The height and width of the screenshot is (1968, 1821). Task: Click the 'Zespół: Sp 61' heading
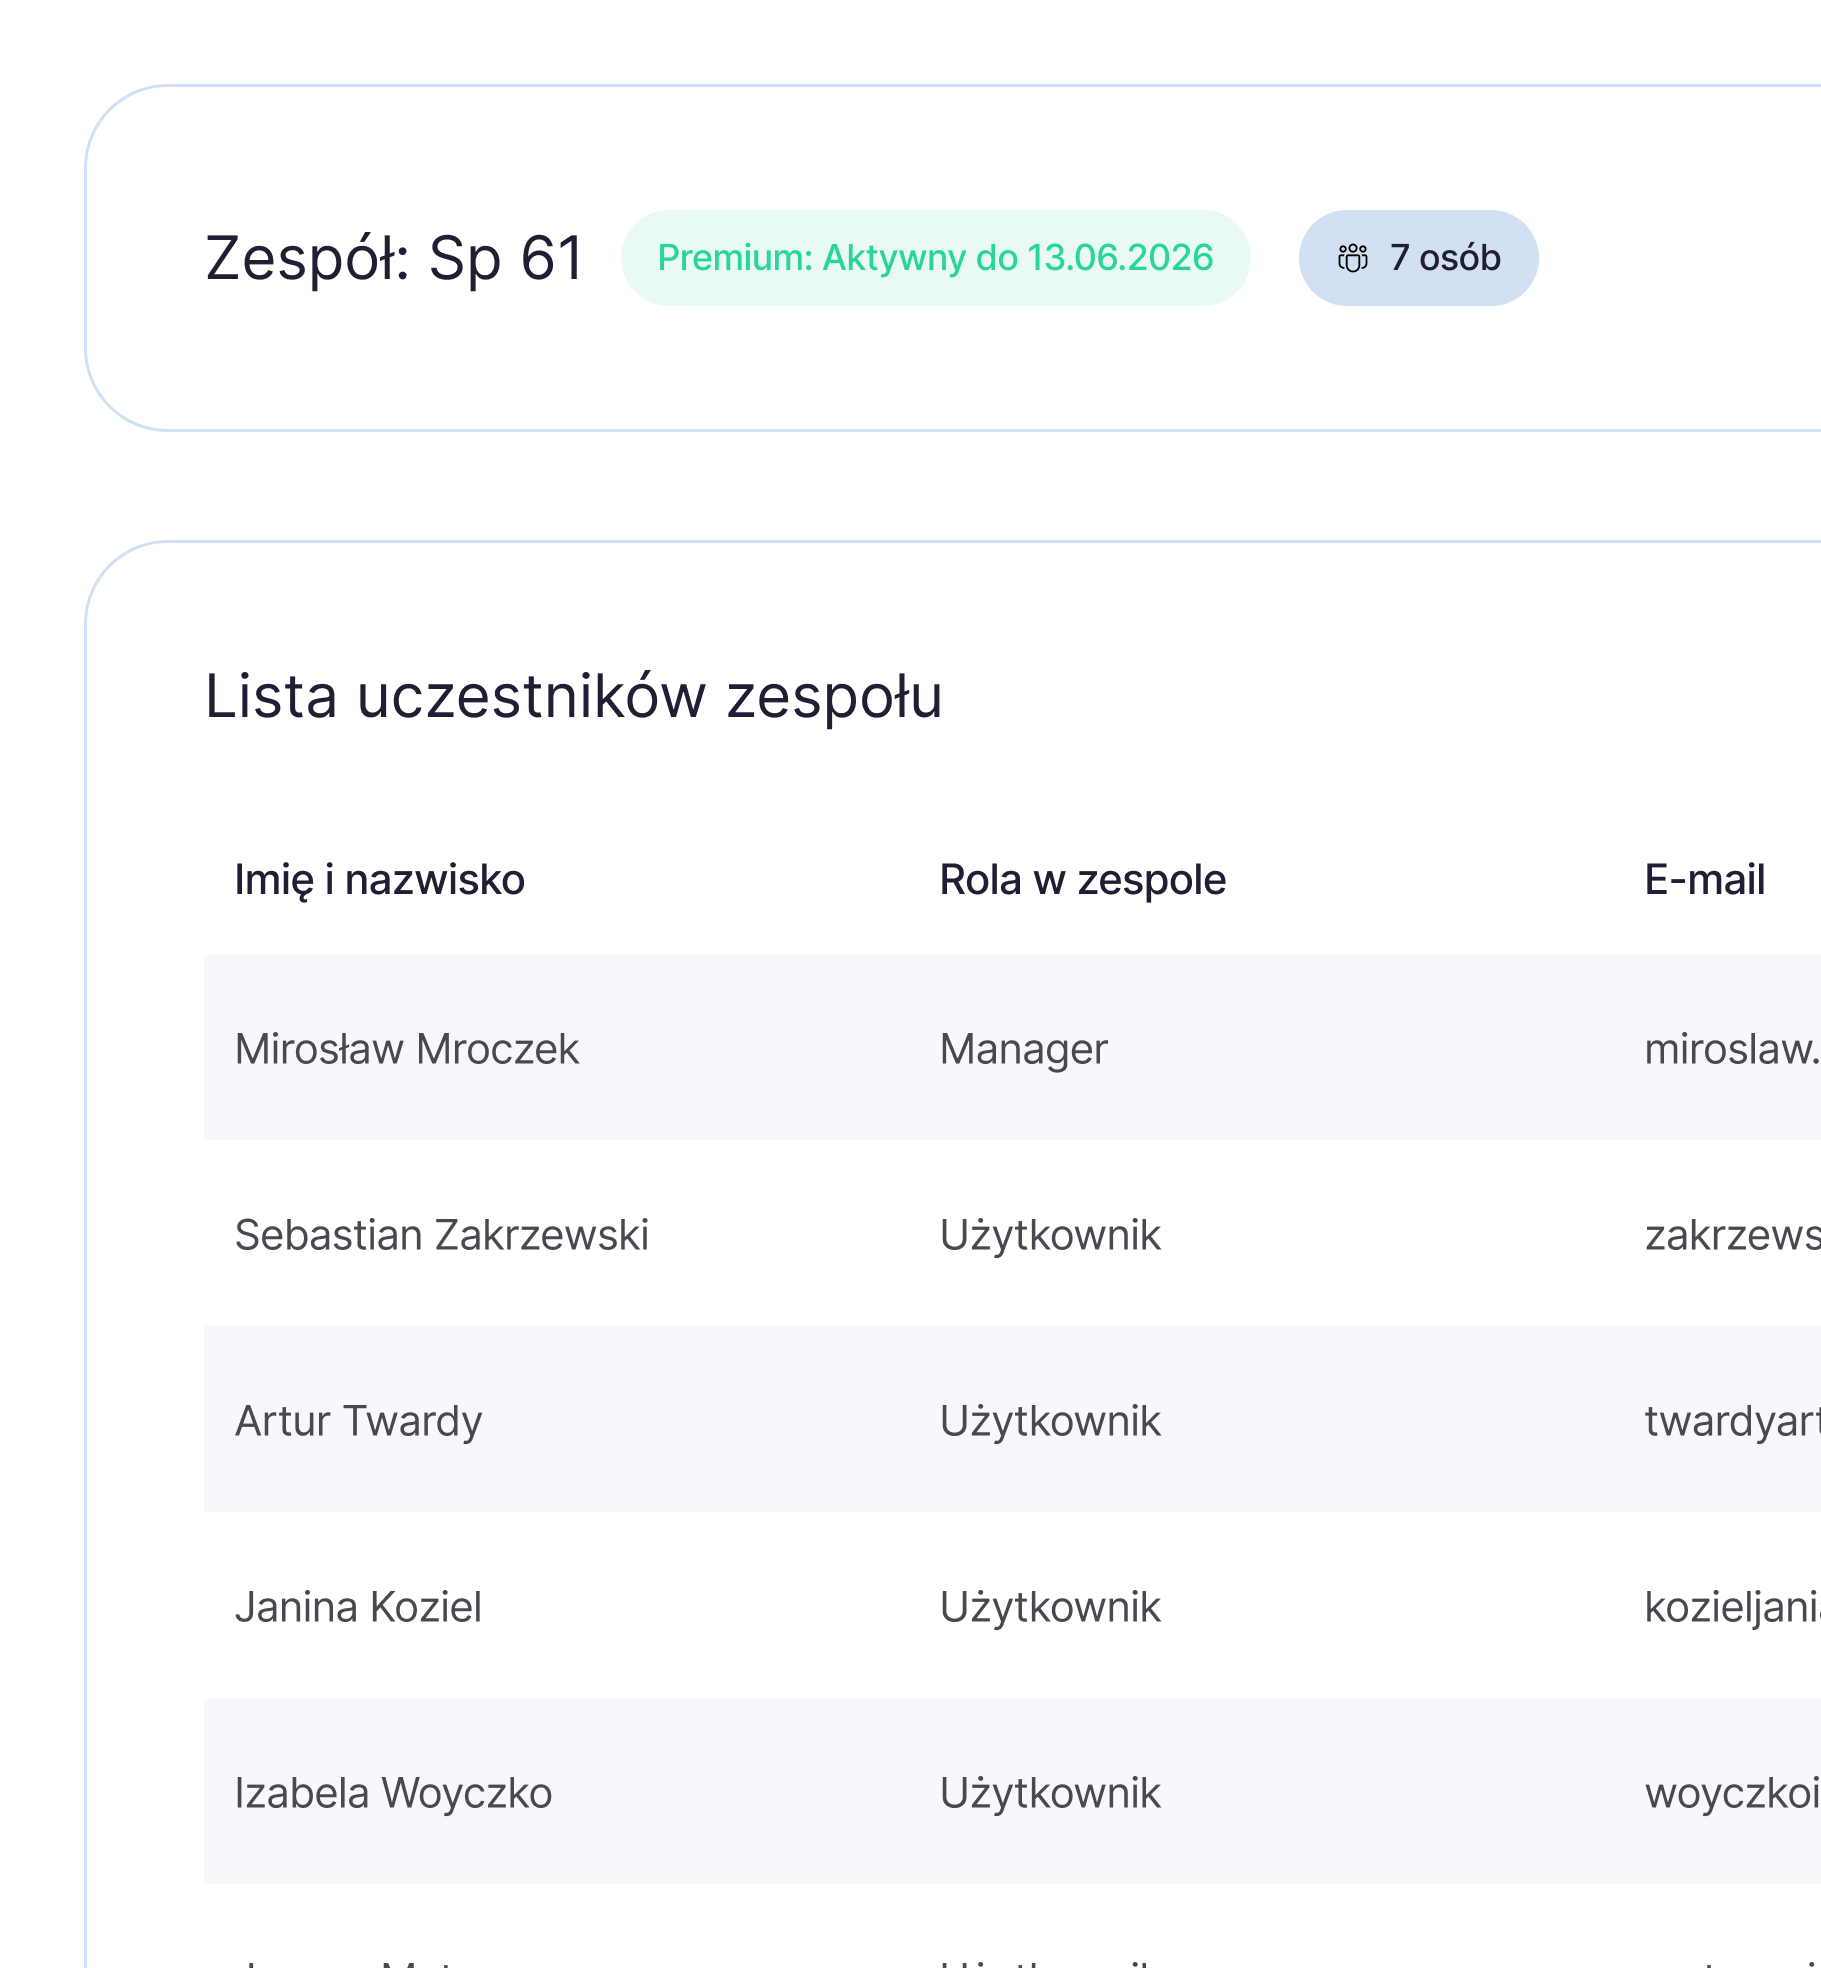click(394, 258)
